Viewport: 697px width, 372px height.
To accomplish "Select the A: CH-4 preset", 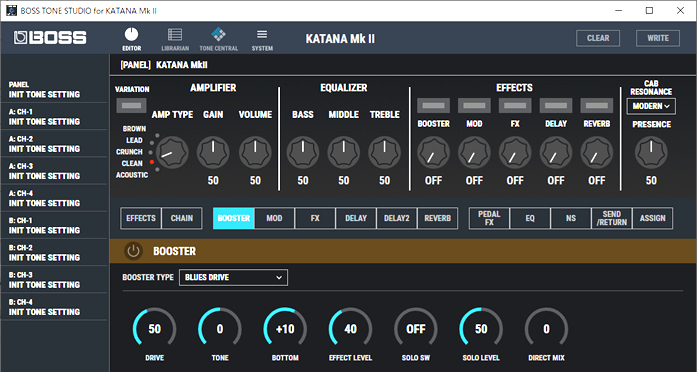I will (54, 198).
